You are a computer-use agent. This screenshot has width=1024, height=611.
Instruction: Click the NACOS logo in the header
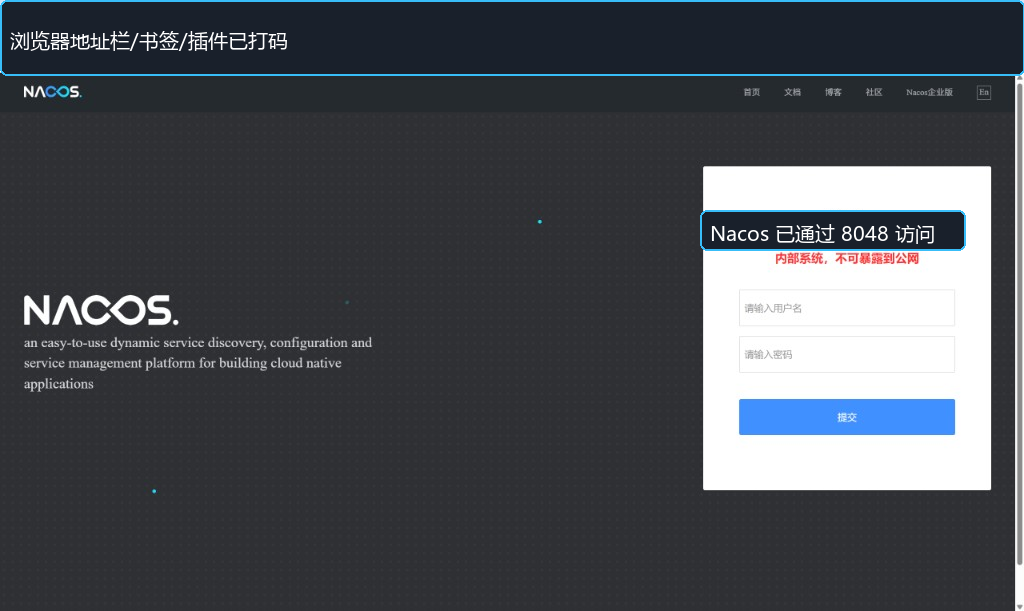coord(52,92)
